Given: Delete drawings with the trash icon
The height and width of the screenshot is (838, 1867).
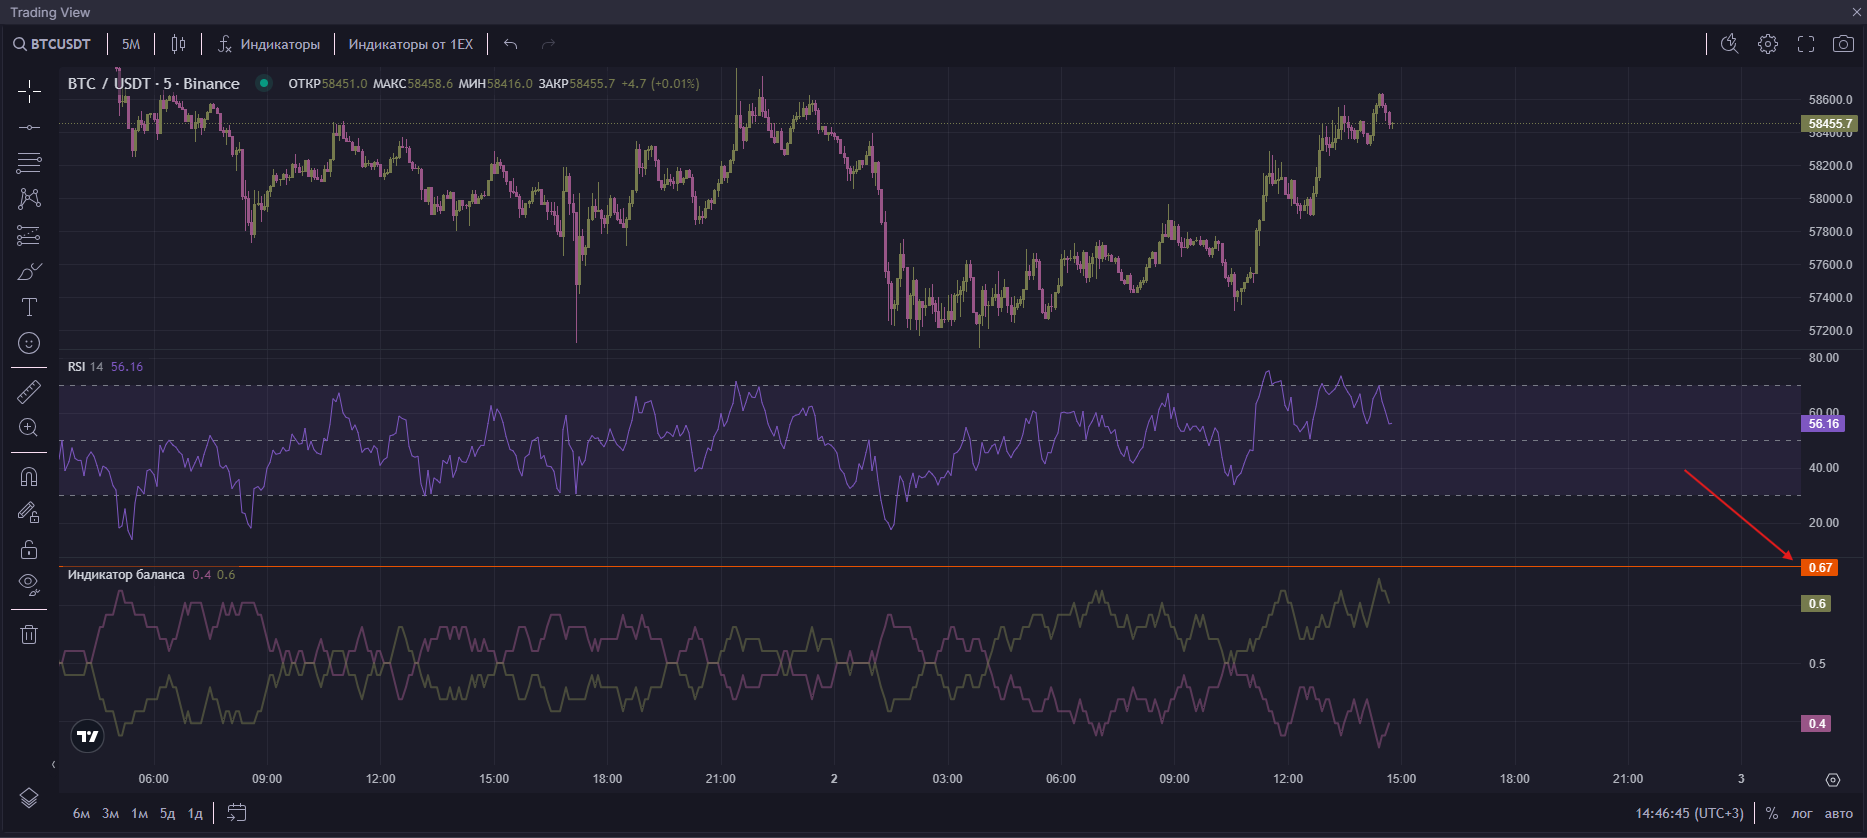Looking at the screenshot, I should (x=29, y=634).
